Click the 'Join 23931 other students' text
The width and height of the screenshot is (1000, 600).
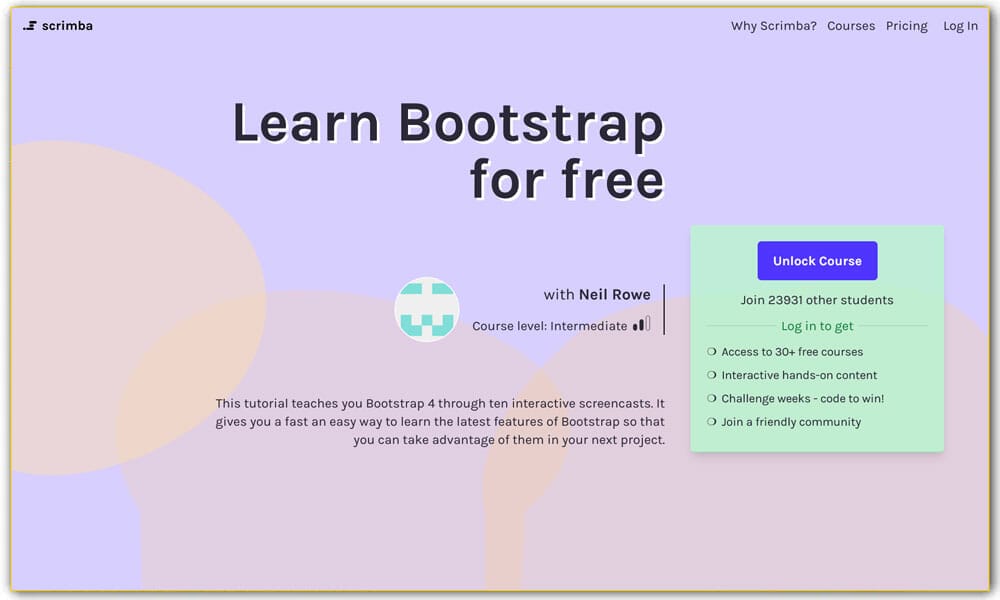817,299
